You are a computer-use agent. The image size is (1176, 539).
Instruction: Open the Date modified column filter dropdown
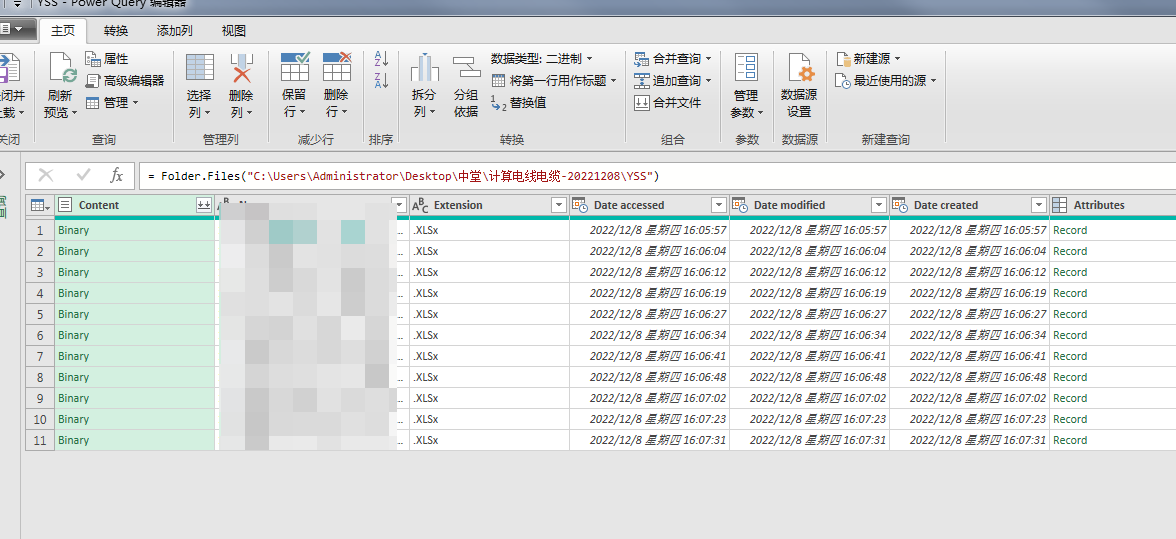pyautogui.click(x=879, y=205)
